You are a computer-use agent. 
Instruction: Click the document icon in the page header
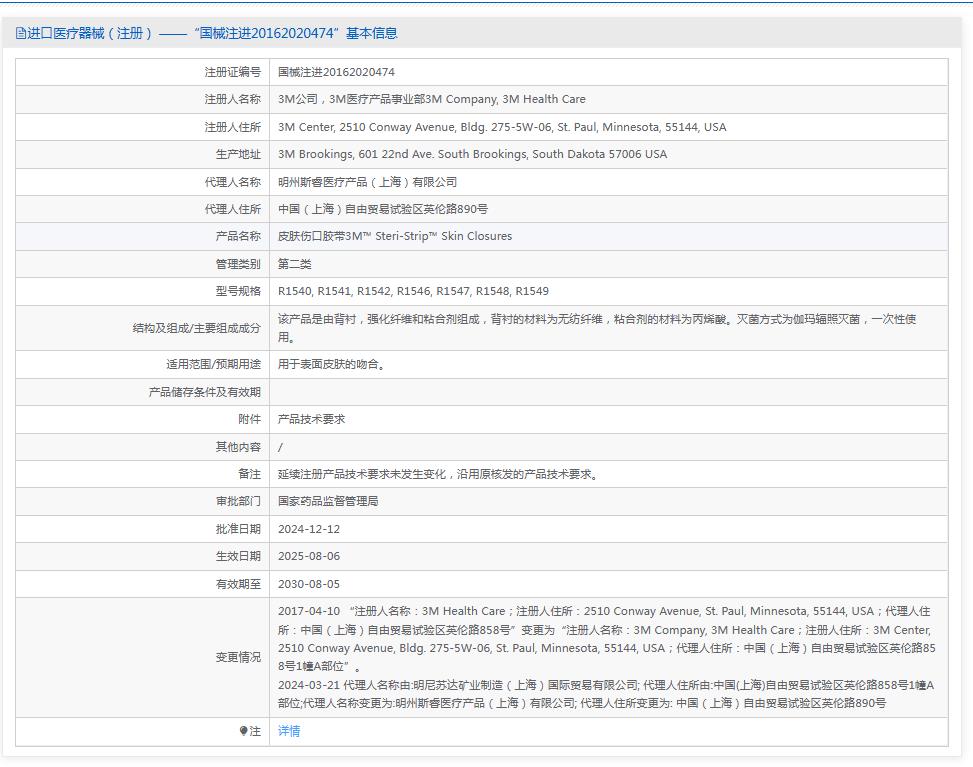pos(20,33)
